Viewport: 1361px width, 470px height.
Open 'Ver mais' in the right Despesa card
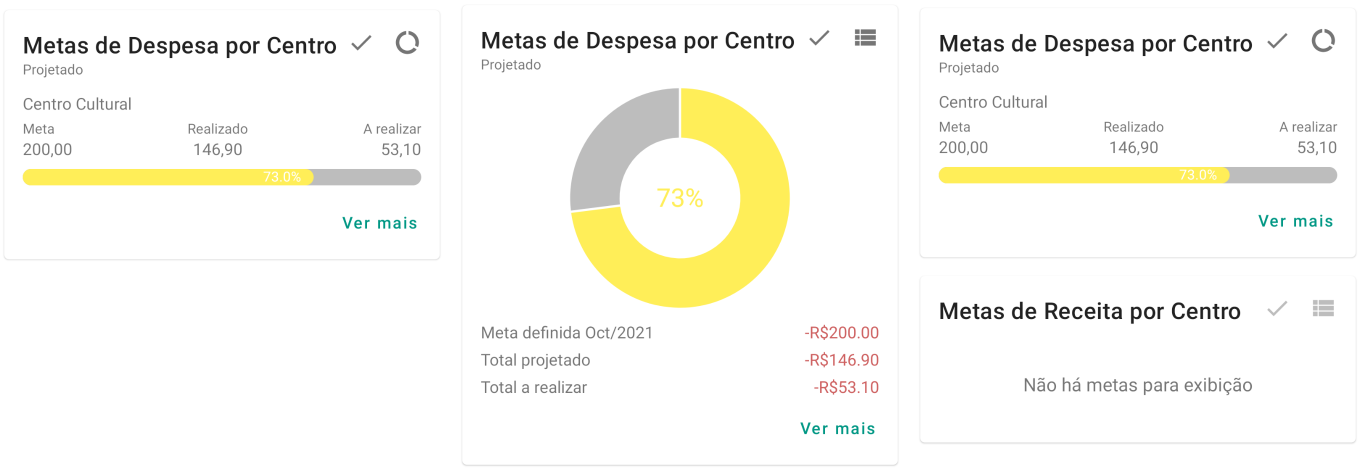1296,221
